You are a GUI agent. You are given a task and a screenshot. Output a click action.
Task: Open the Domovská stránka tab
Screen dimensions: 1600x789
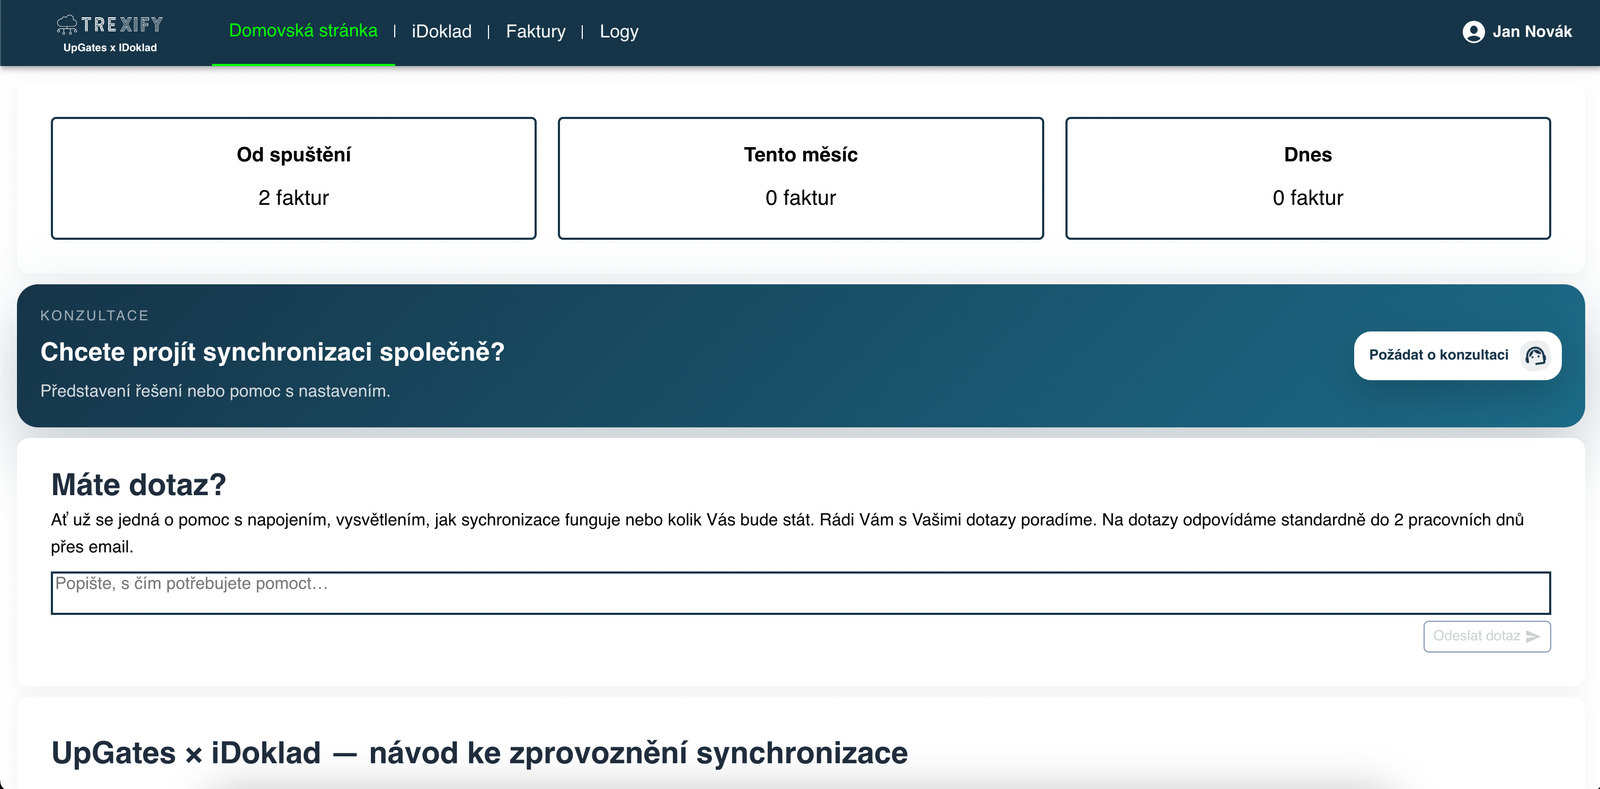303,31
